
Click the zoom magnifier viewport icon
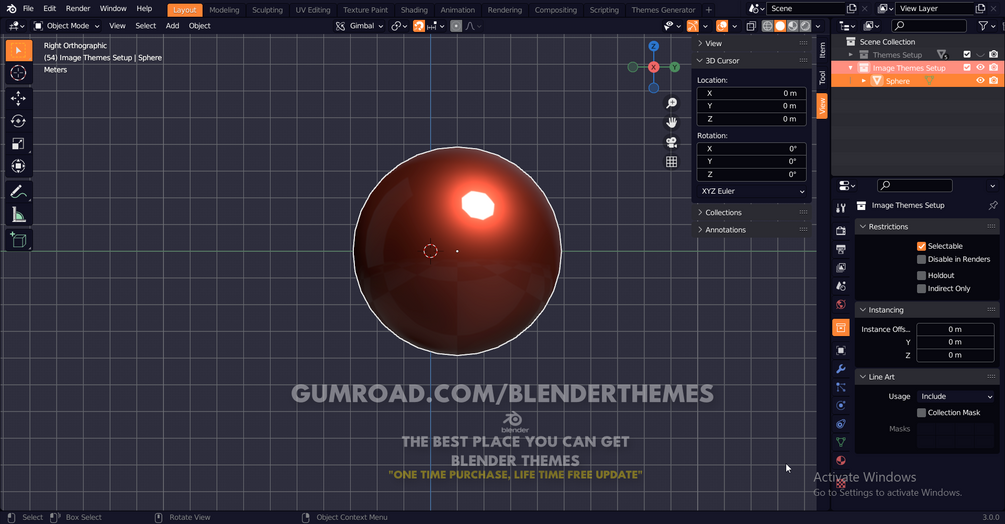(671, 103)
